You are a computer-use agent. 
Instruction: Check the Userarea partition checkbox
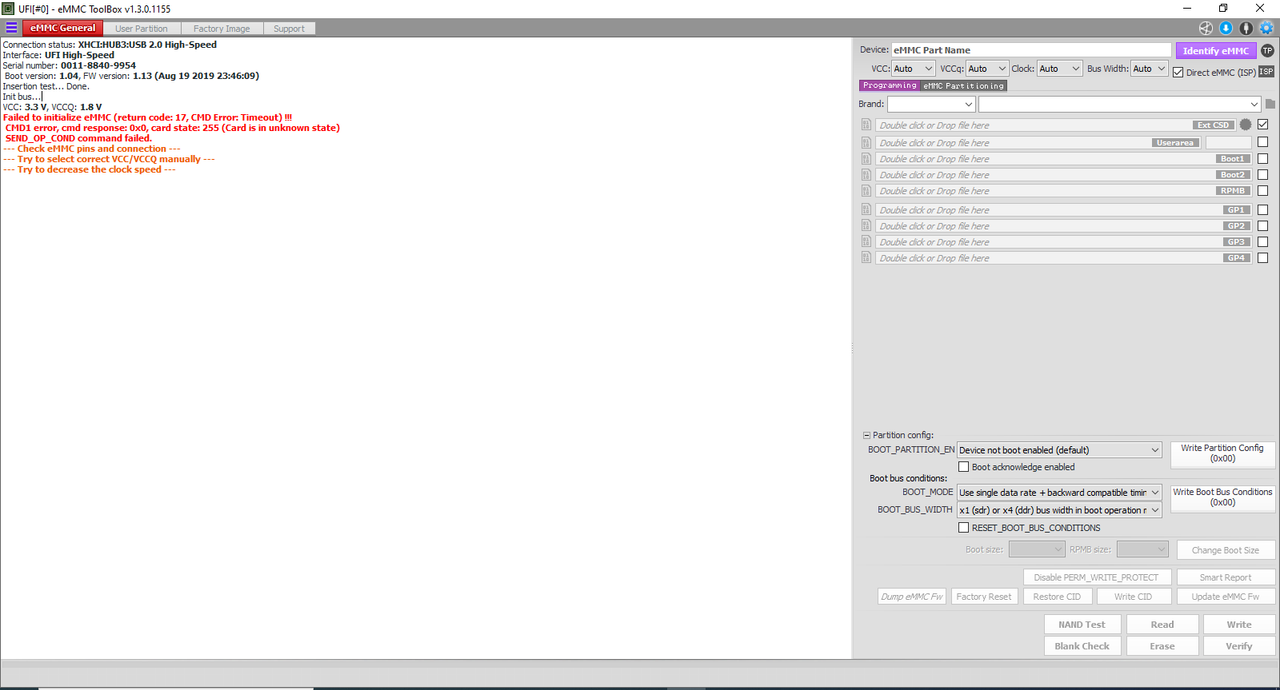[x=1263, y=142]
